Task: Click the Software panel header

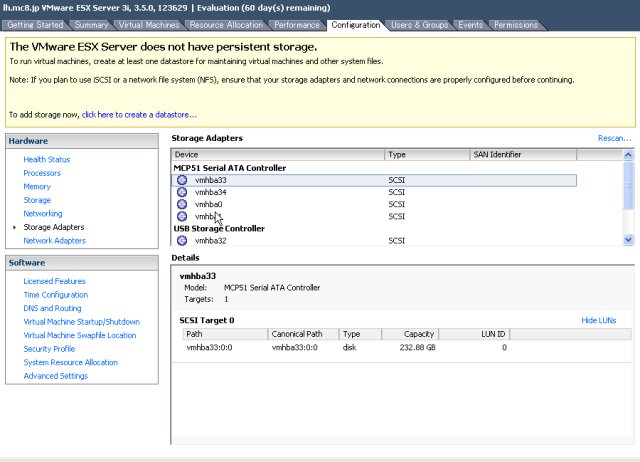Action: click(82, 263)
